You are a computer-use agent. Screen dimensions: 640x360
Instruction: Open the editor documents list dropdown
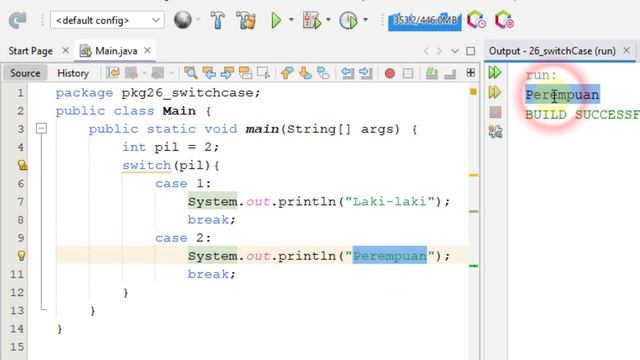(455, 51)
